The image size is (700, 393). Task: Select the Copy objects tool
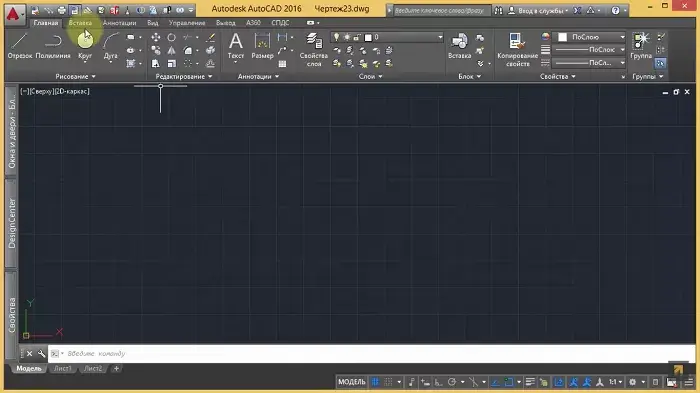pyautogui.click(x=155, y=50)
